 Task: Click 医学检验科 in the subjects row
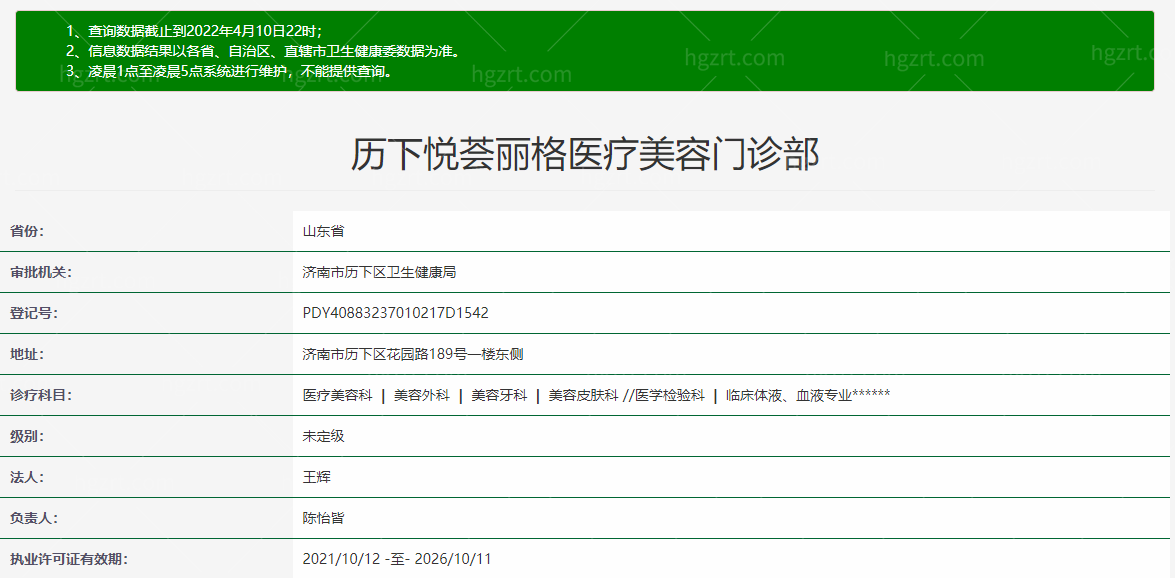[x=670, y=395]
